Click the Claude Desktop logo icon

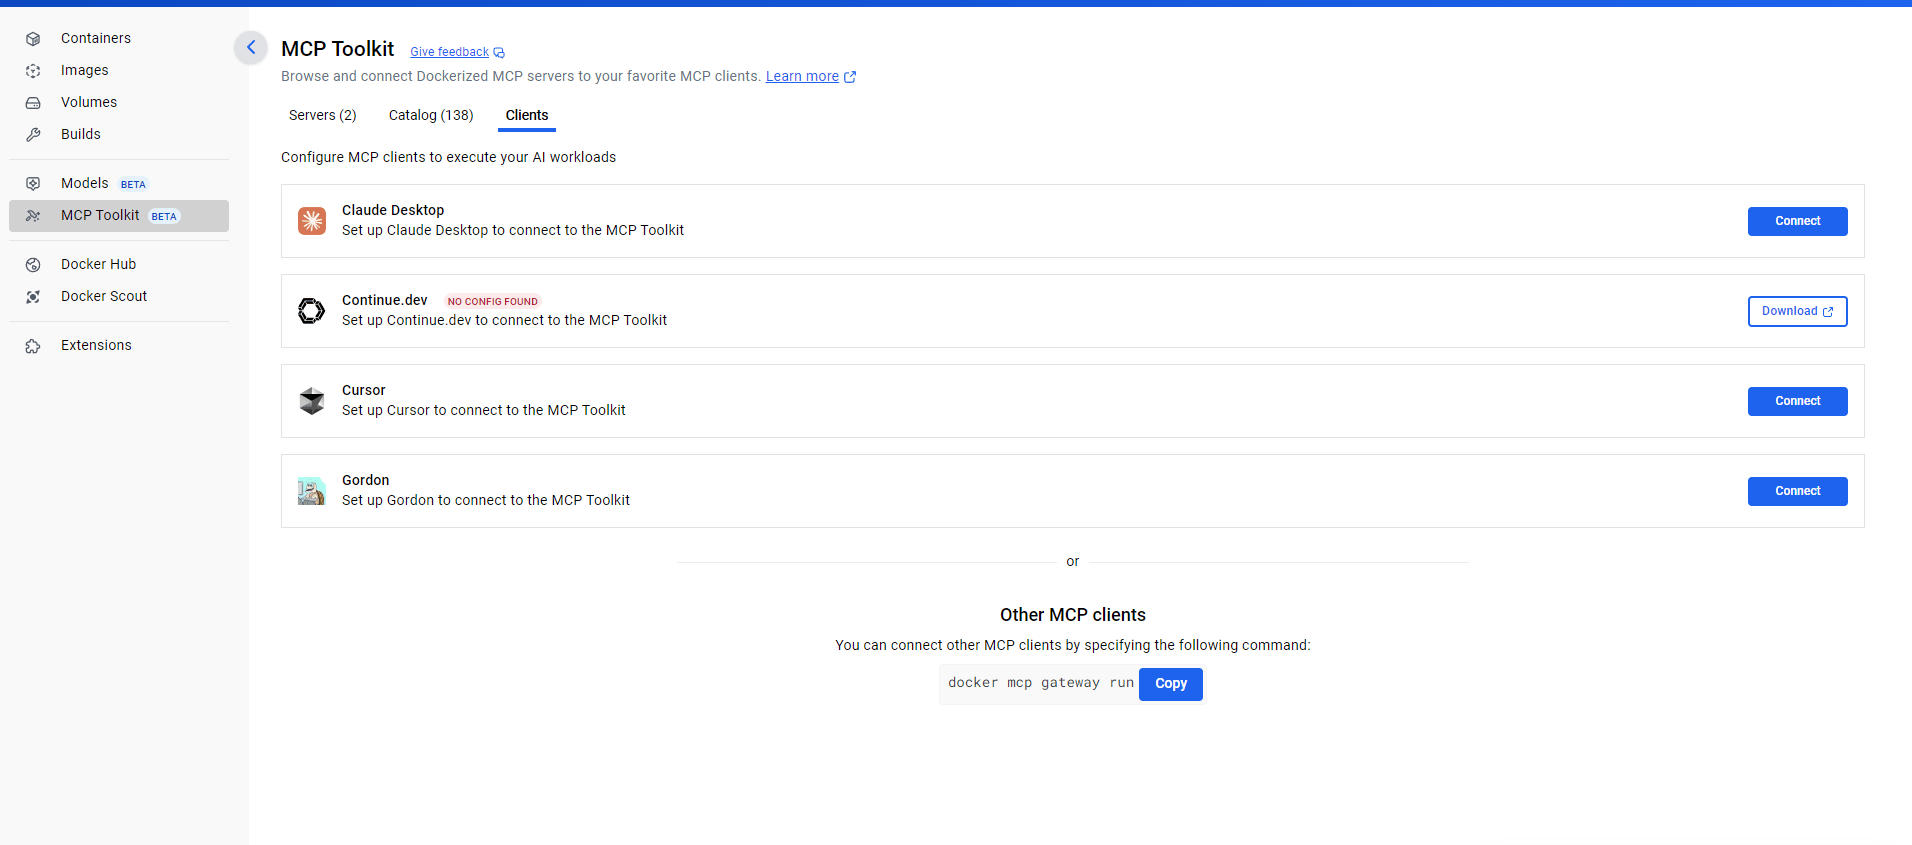(x=312, y=221)
